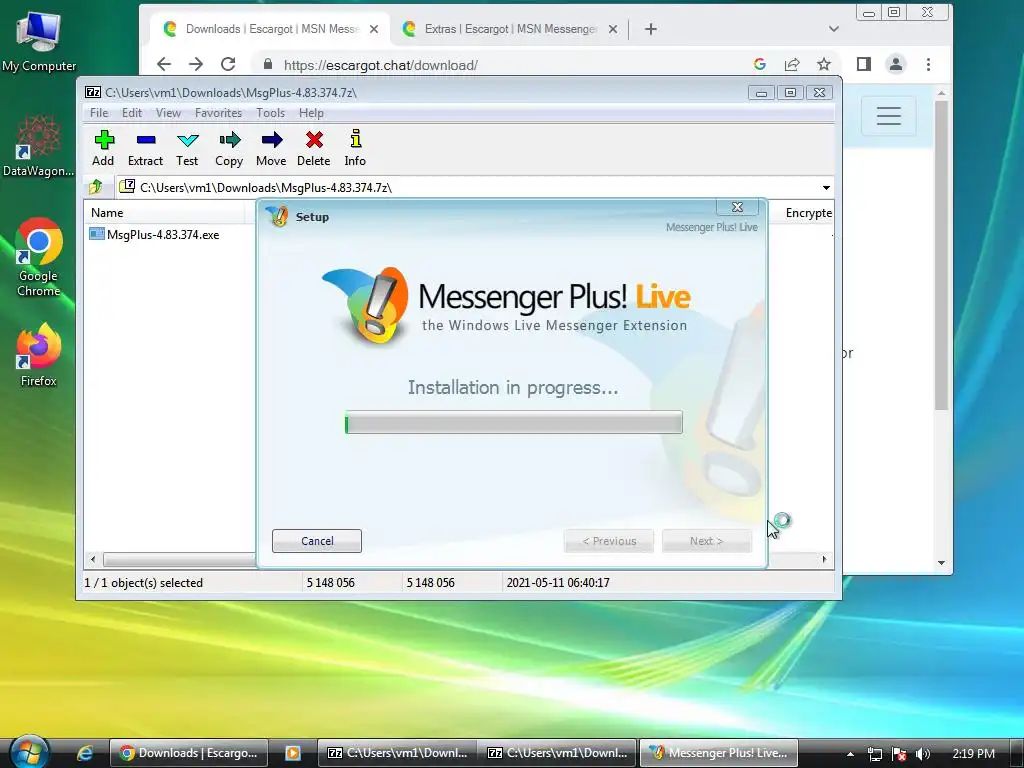
Task: Click the Google icon in Chrome address bar
Action: [760, 64]
